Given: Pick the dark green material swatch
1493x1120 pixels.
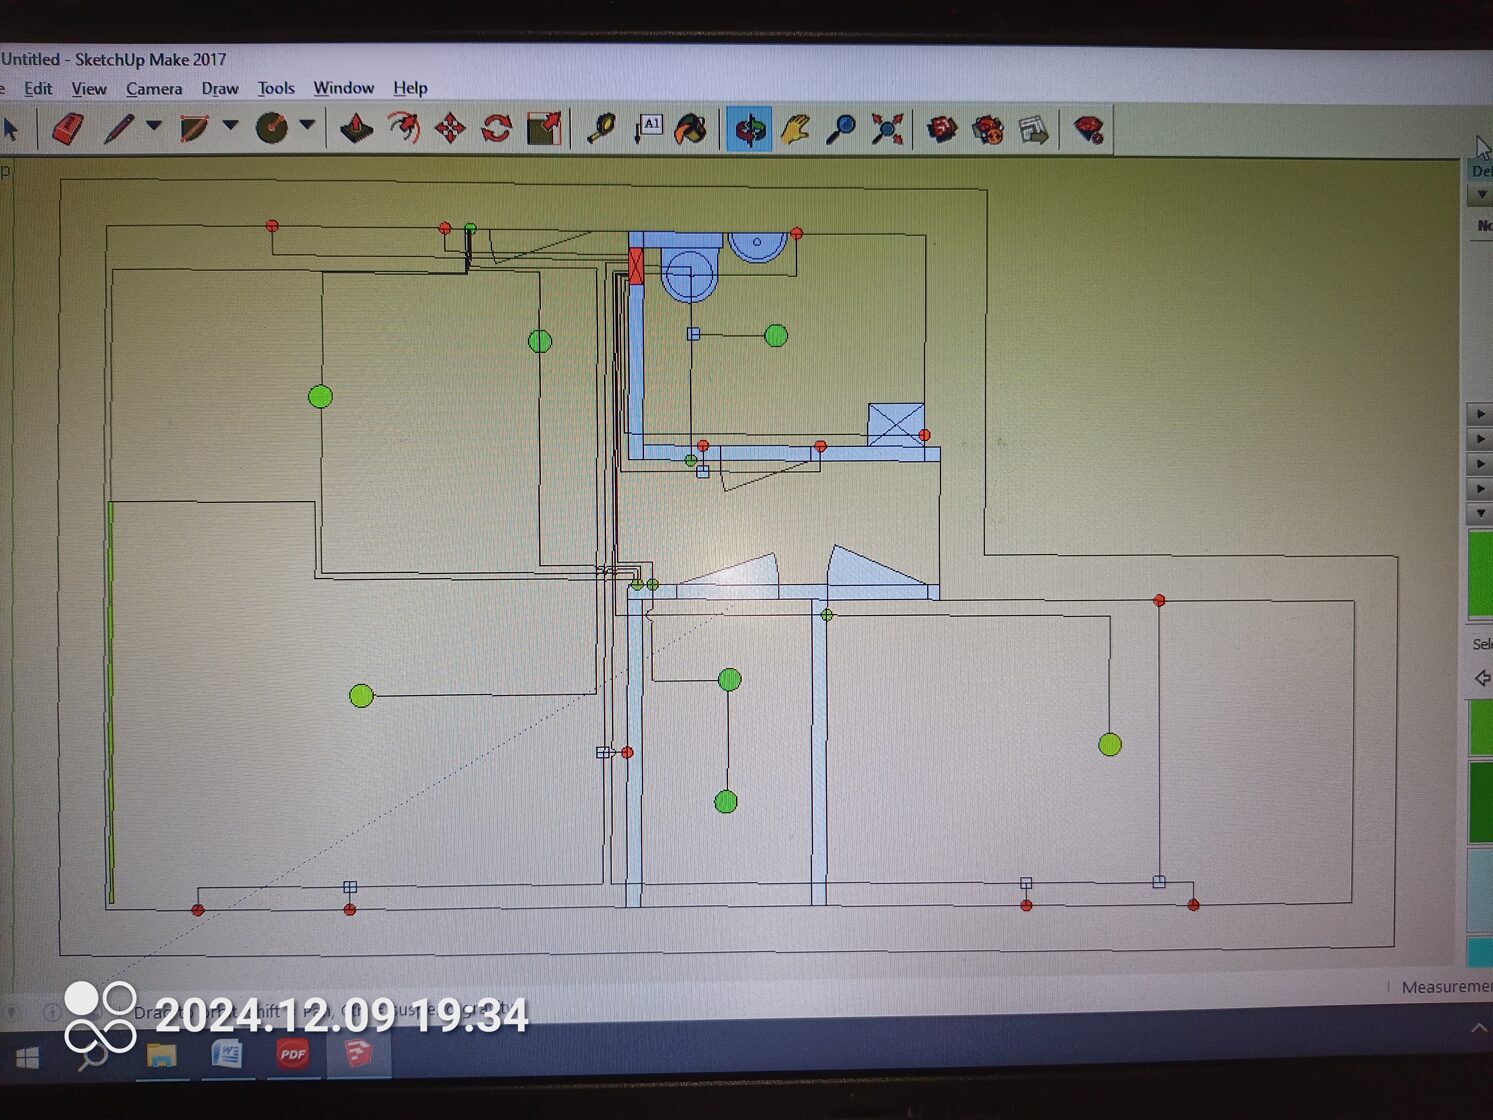Looking at the screenshot, I should (1480, 802).
